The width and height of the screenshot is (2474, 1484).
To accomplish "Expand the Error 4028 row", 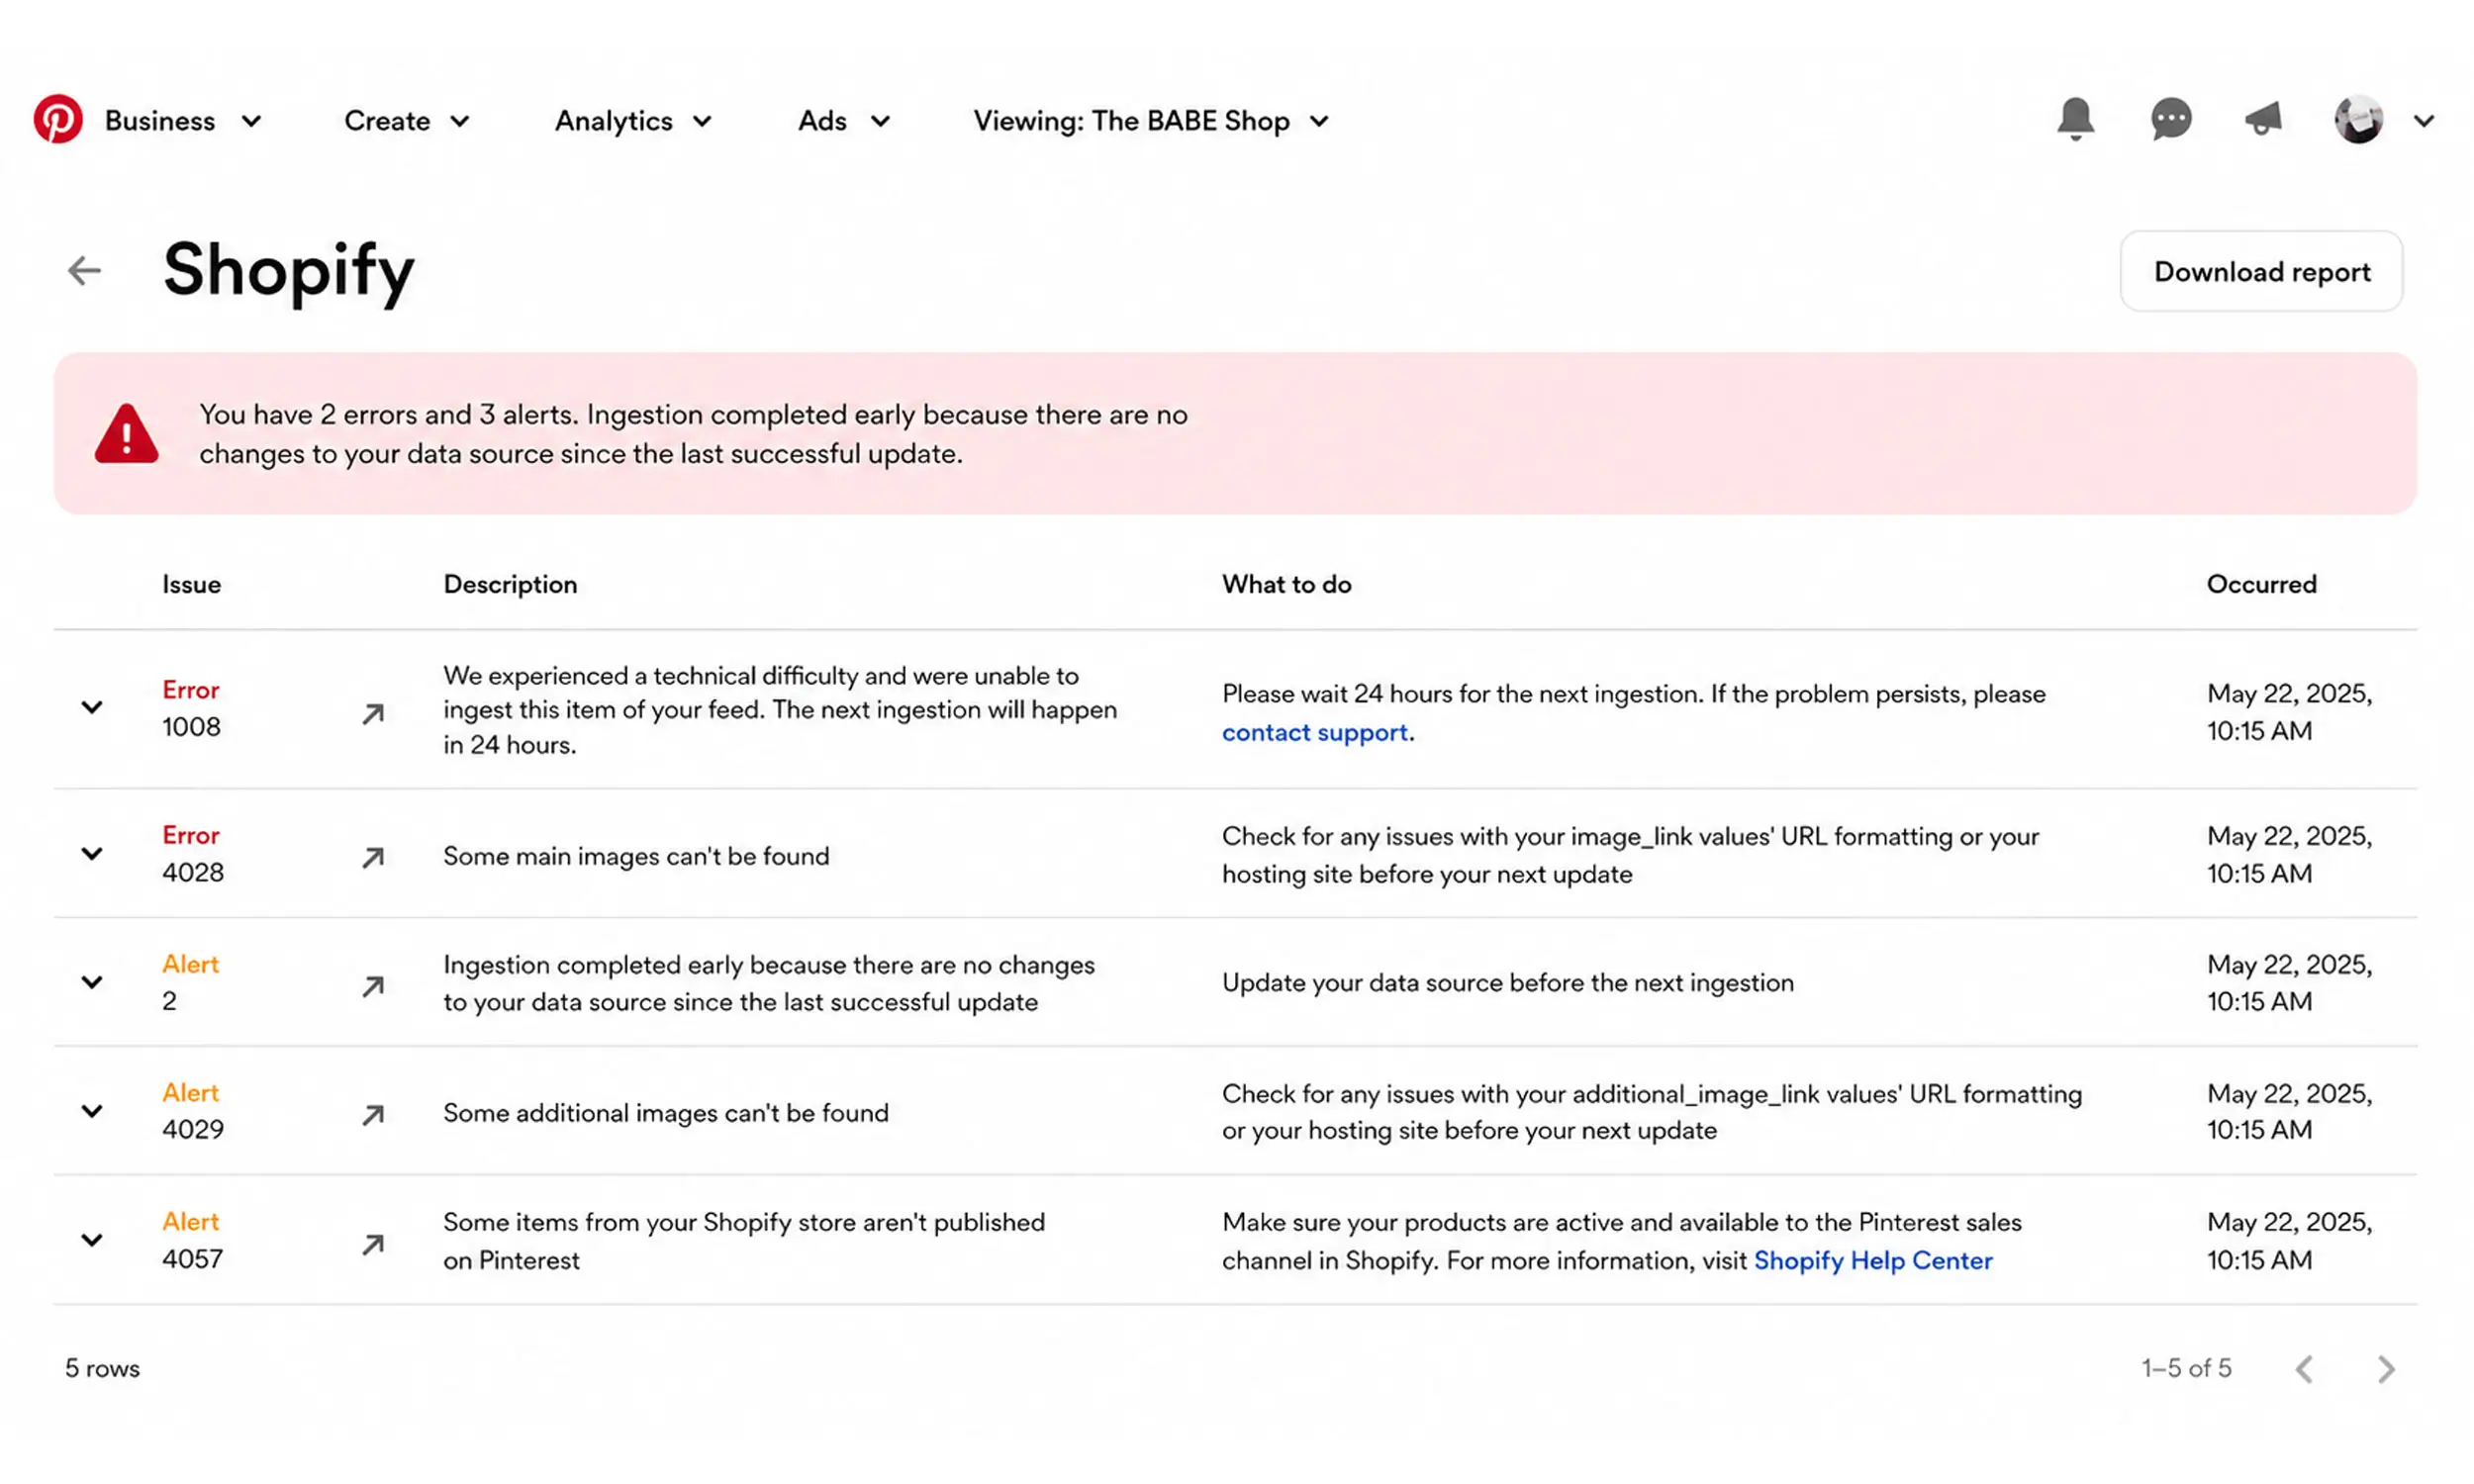I will point(92,854).
